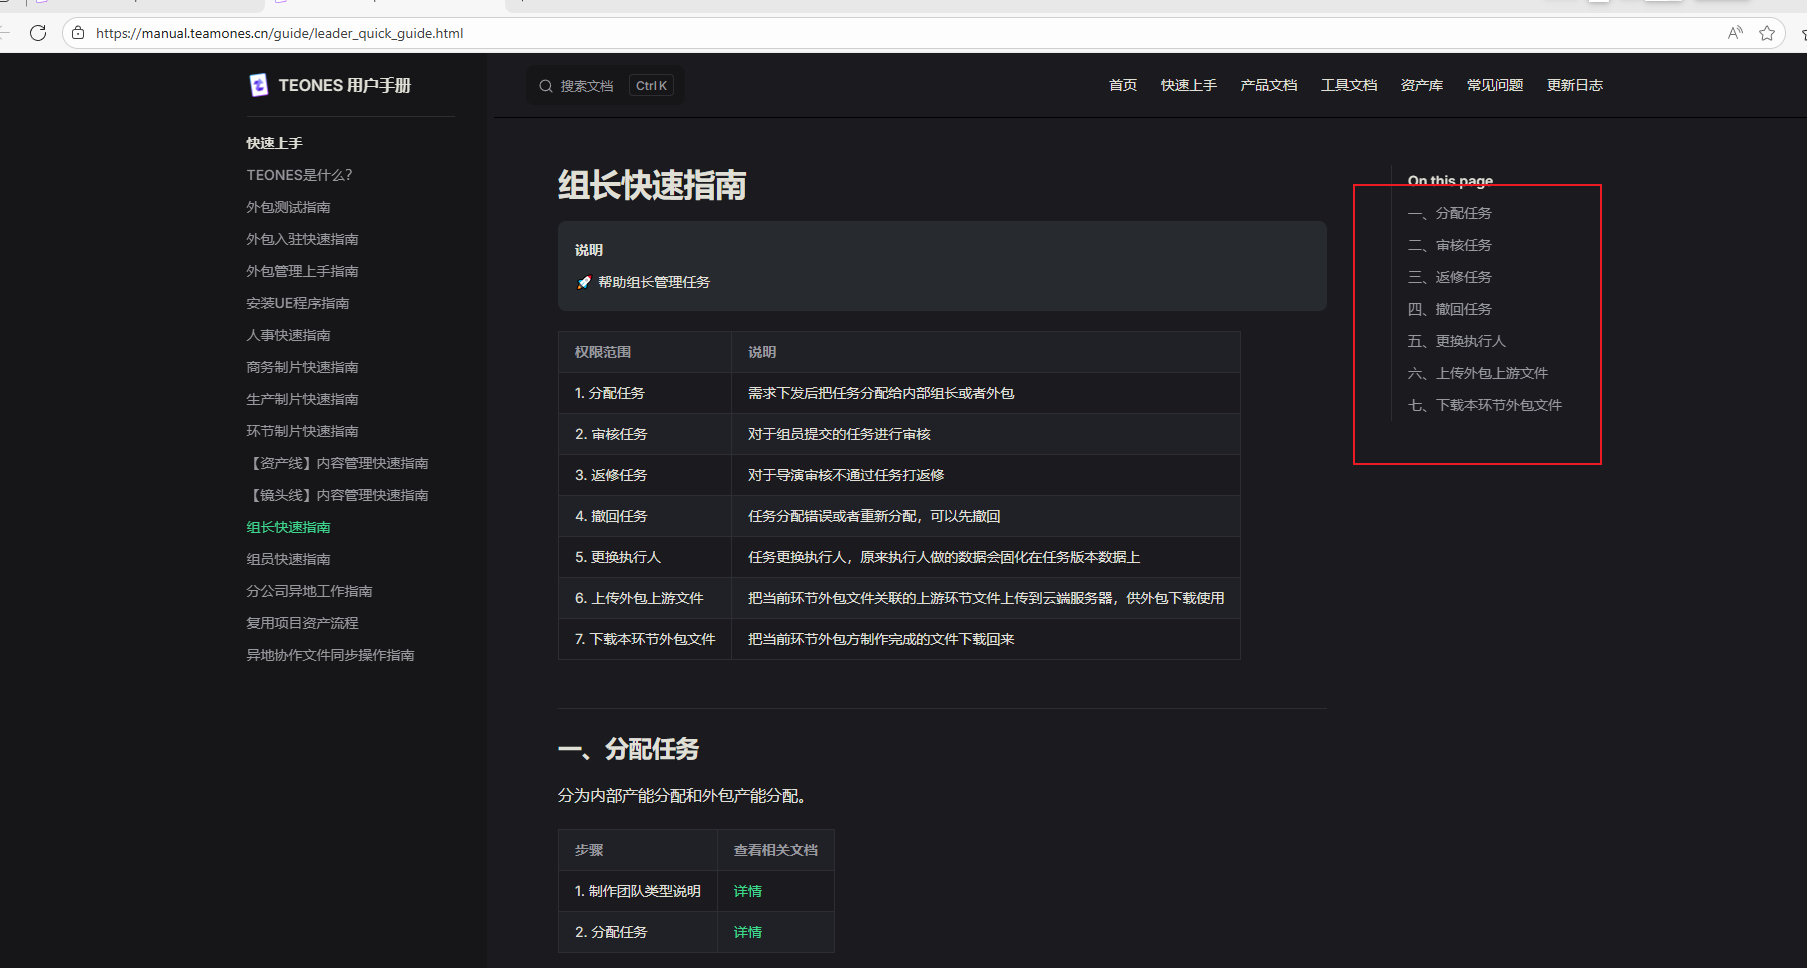Click the 查看相关文档 column header
The width and height of the screenshot is (1807, 968).
pyautogui.click(x=776, y=850)
